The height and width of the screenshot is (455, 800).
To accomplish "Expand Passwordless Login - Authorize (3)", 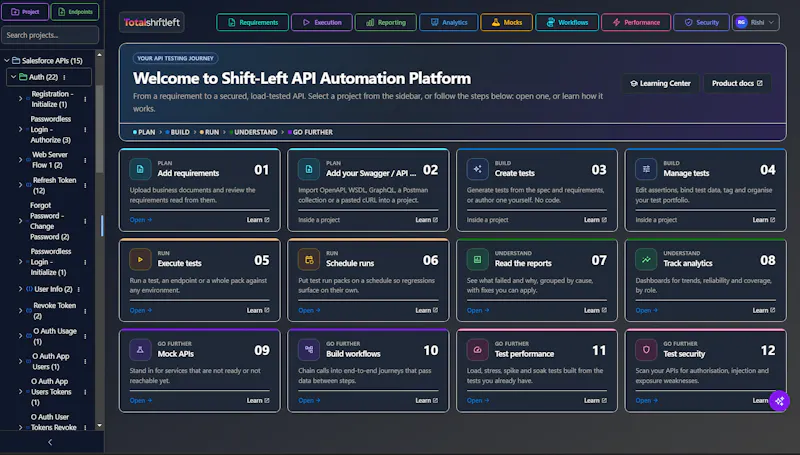I will coord(20,130).
